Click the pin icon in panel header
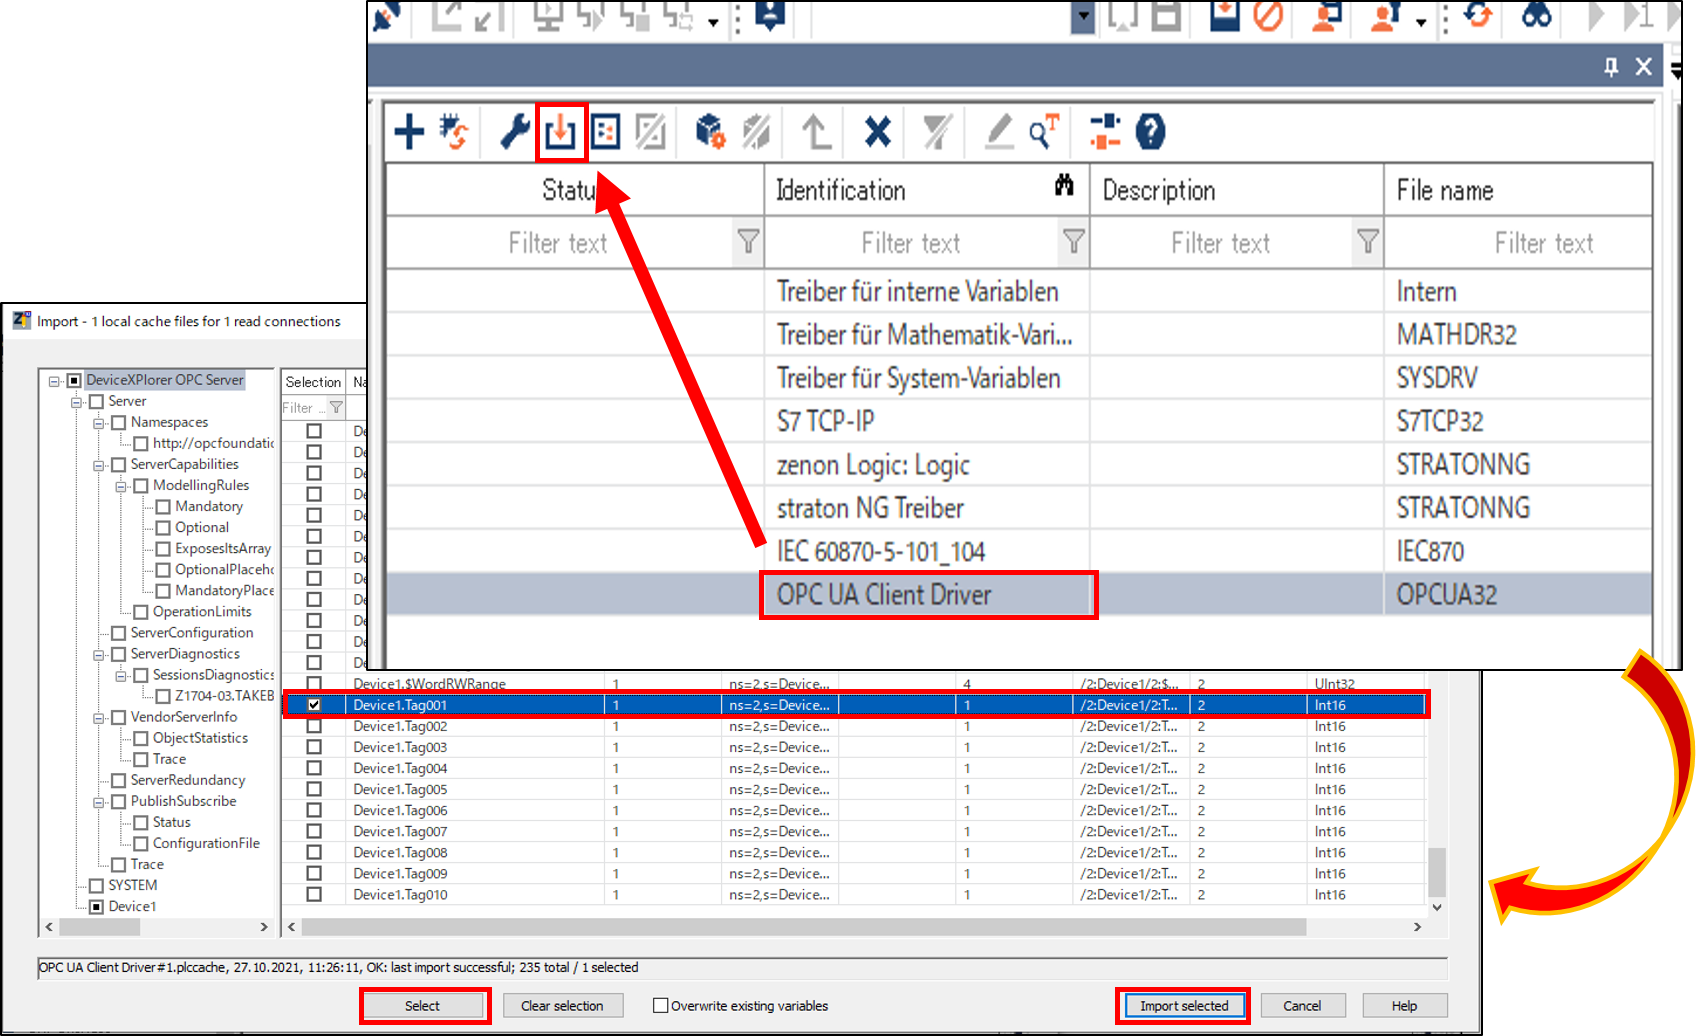1696x1036 pixels. (1611, 67)
